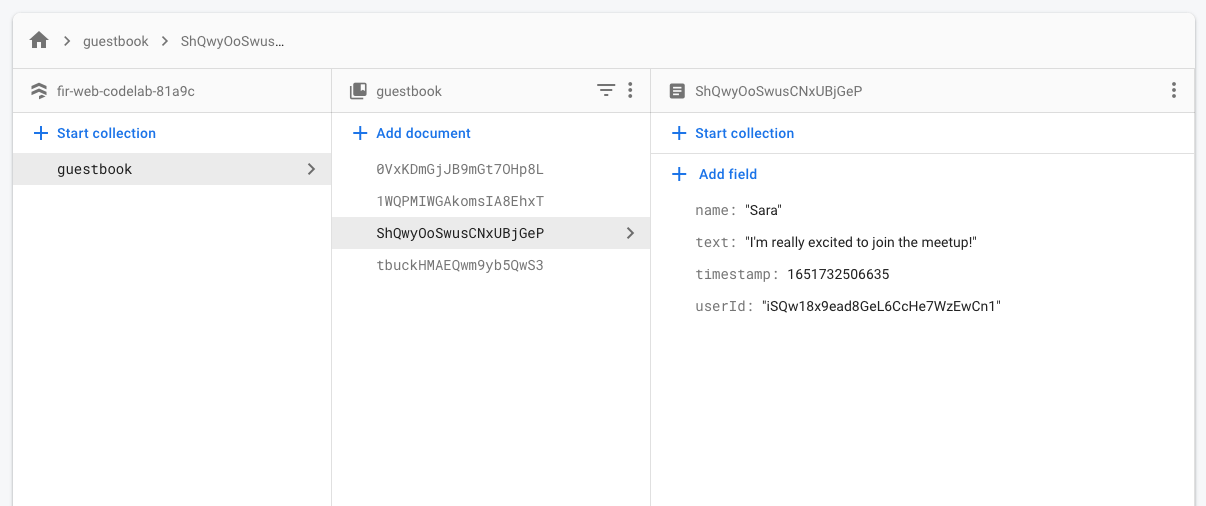Open the filter icon in guestbook column
This screenshot has width=1206, height=506.
pyautogui.click(x=606, y=91)
